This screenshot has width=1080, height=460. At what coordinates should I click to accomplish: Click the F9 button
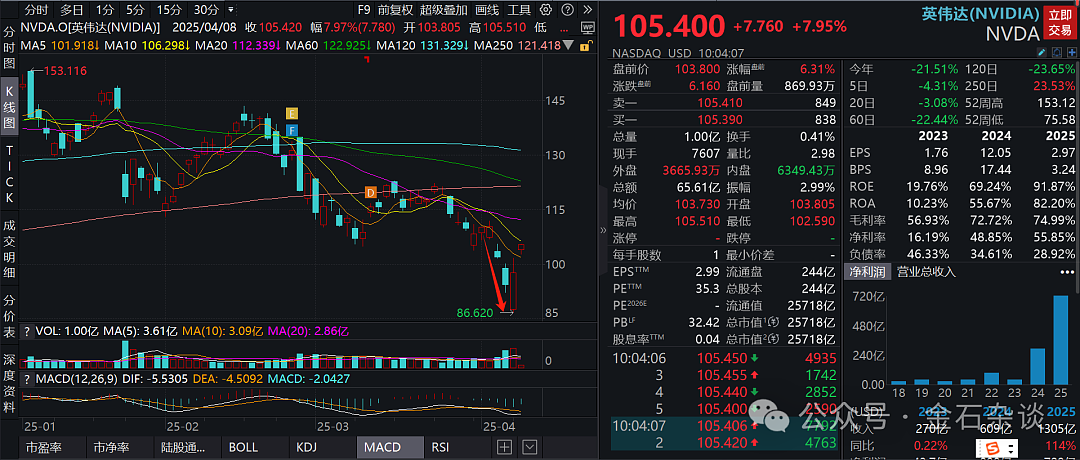coord(364,10)
